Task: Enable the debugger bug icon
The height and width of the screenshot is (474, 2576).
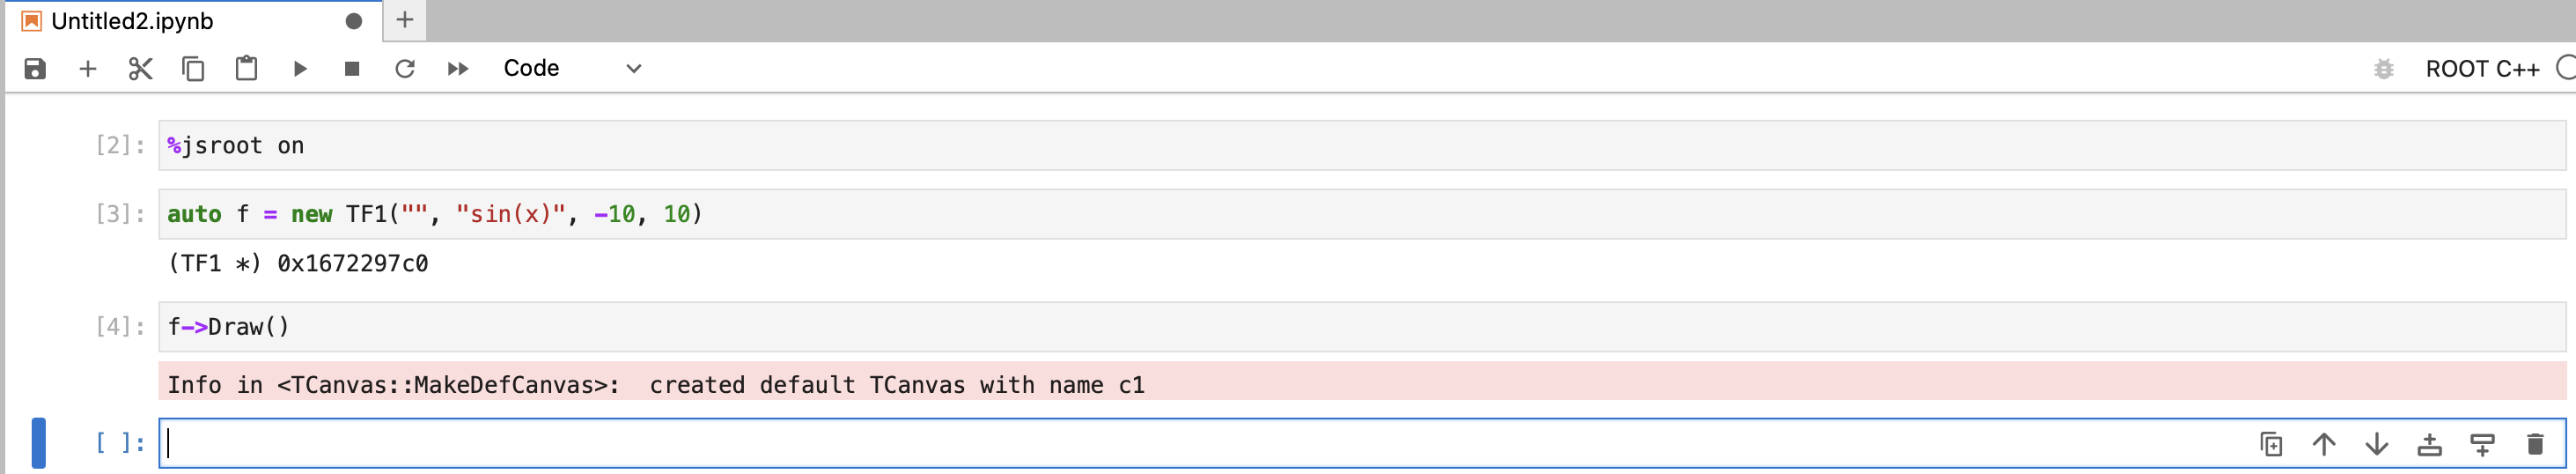Action: [x=2384, y=68]
